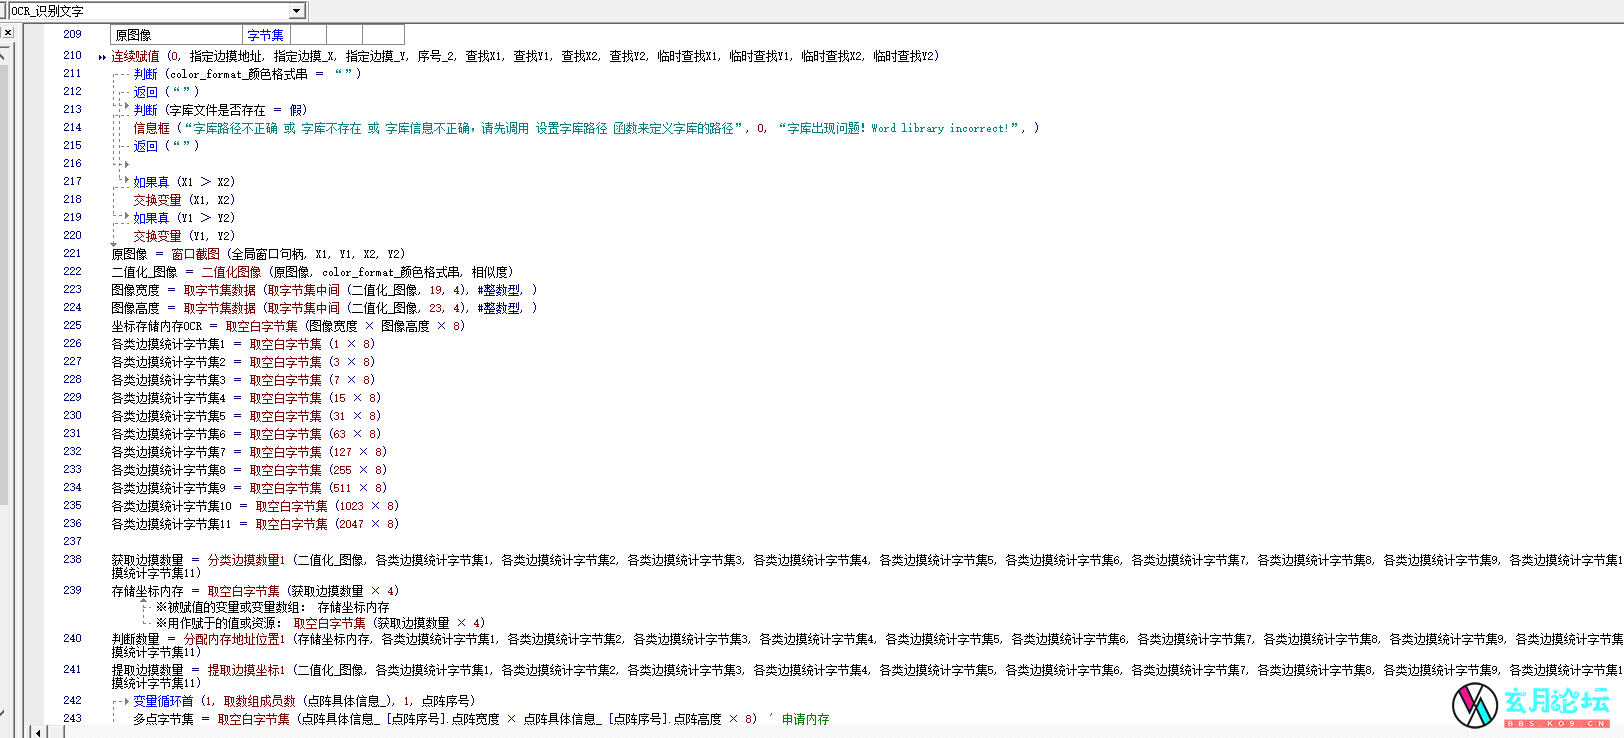Click the 取空白字节集 call on line 225

tap(262, 326)
